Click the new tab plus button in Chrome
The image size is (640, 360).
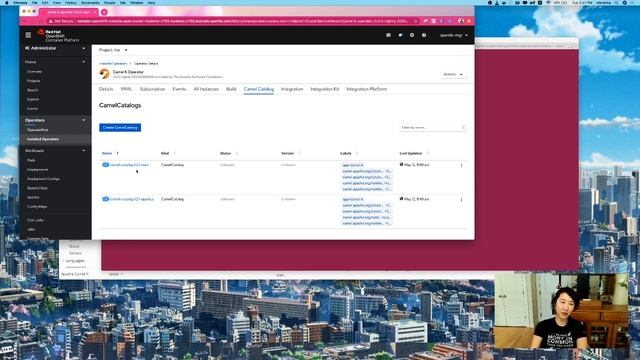pos(104,12)
